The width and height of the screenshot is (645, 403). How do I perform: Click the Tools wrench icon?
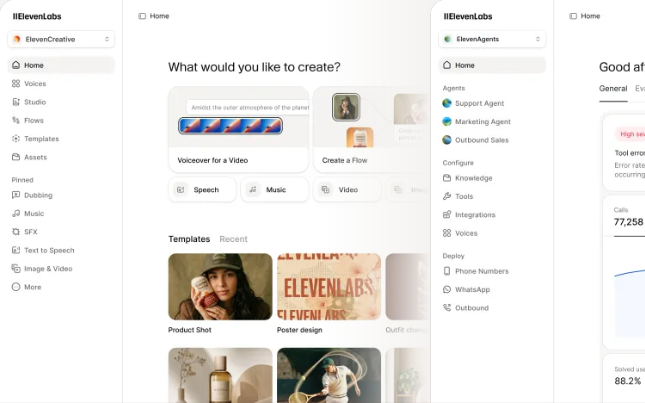[x=447, y=196]
